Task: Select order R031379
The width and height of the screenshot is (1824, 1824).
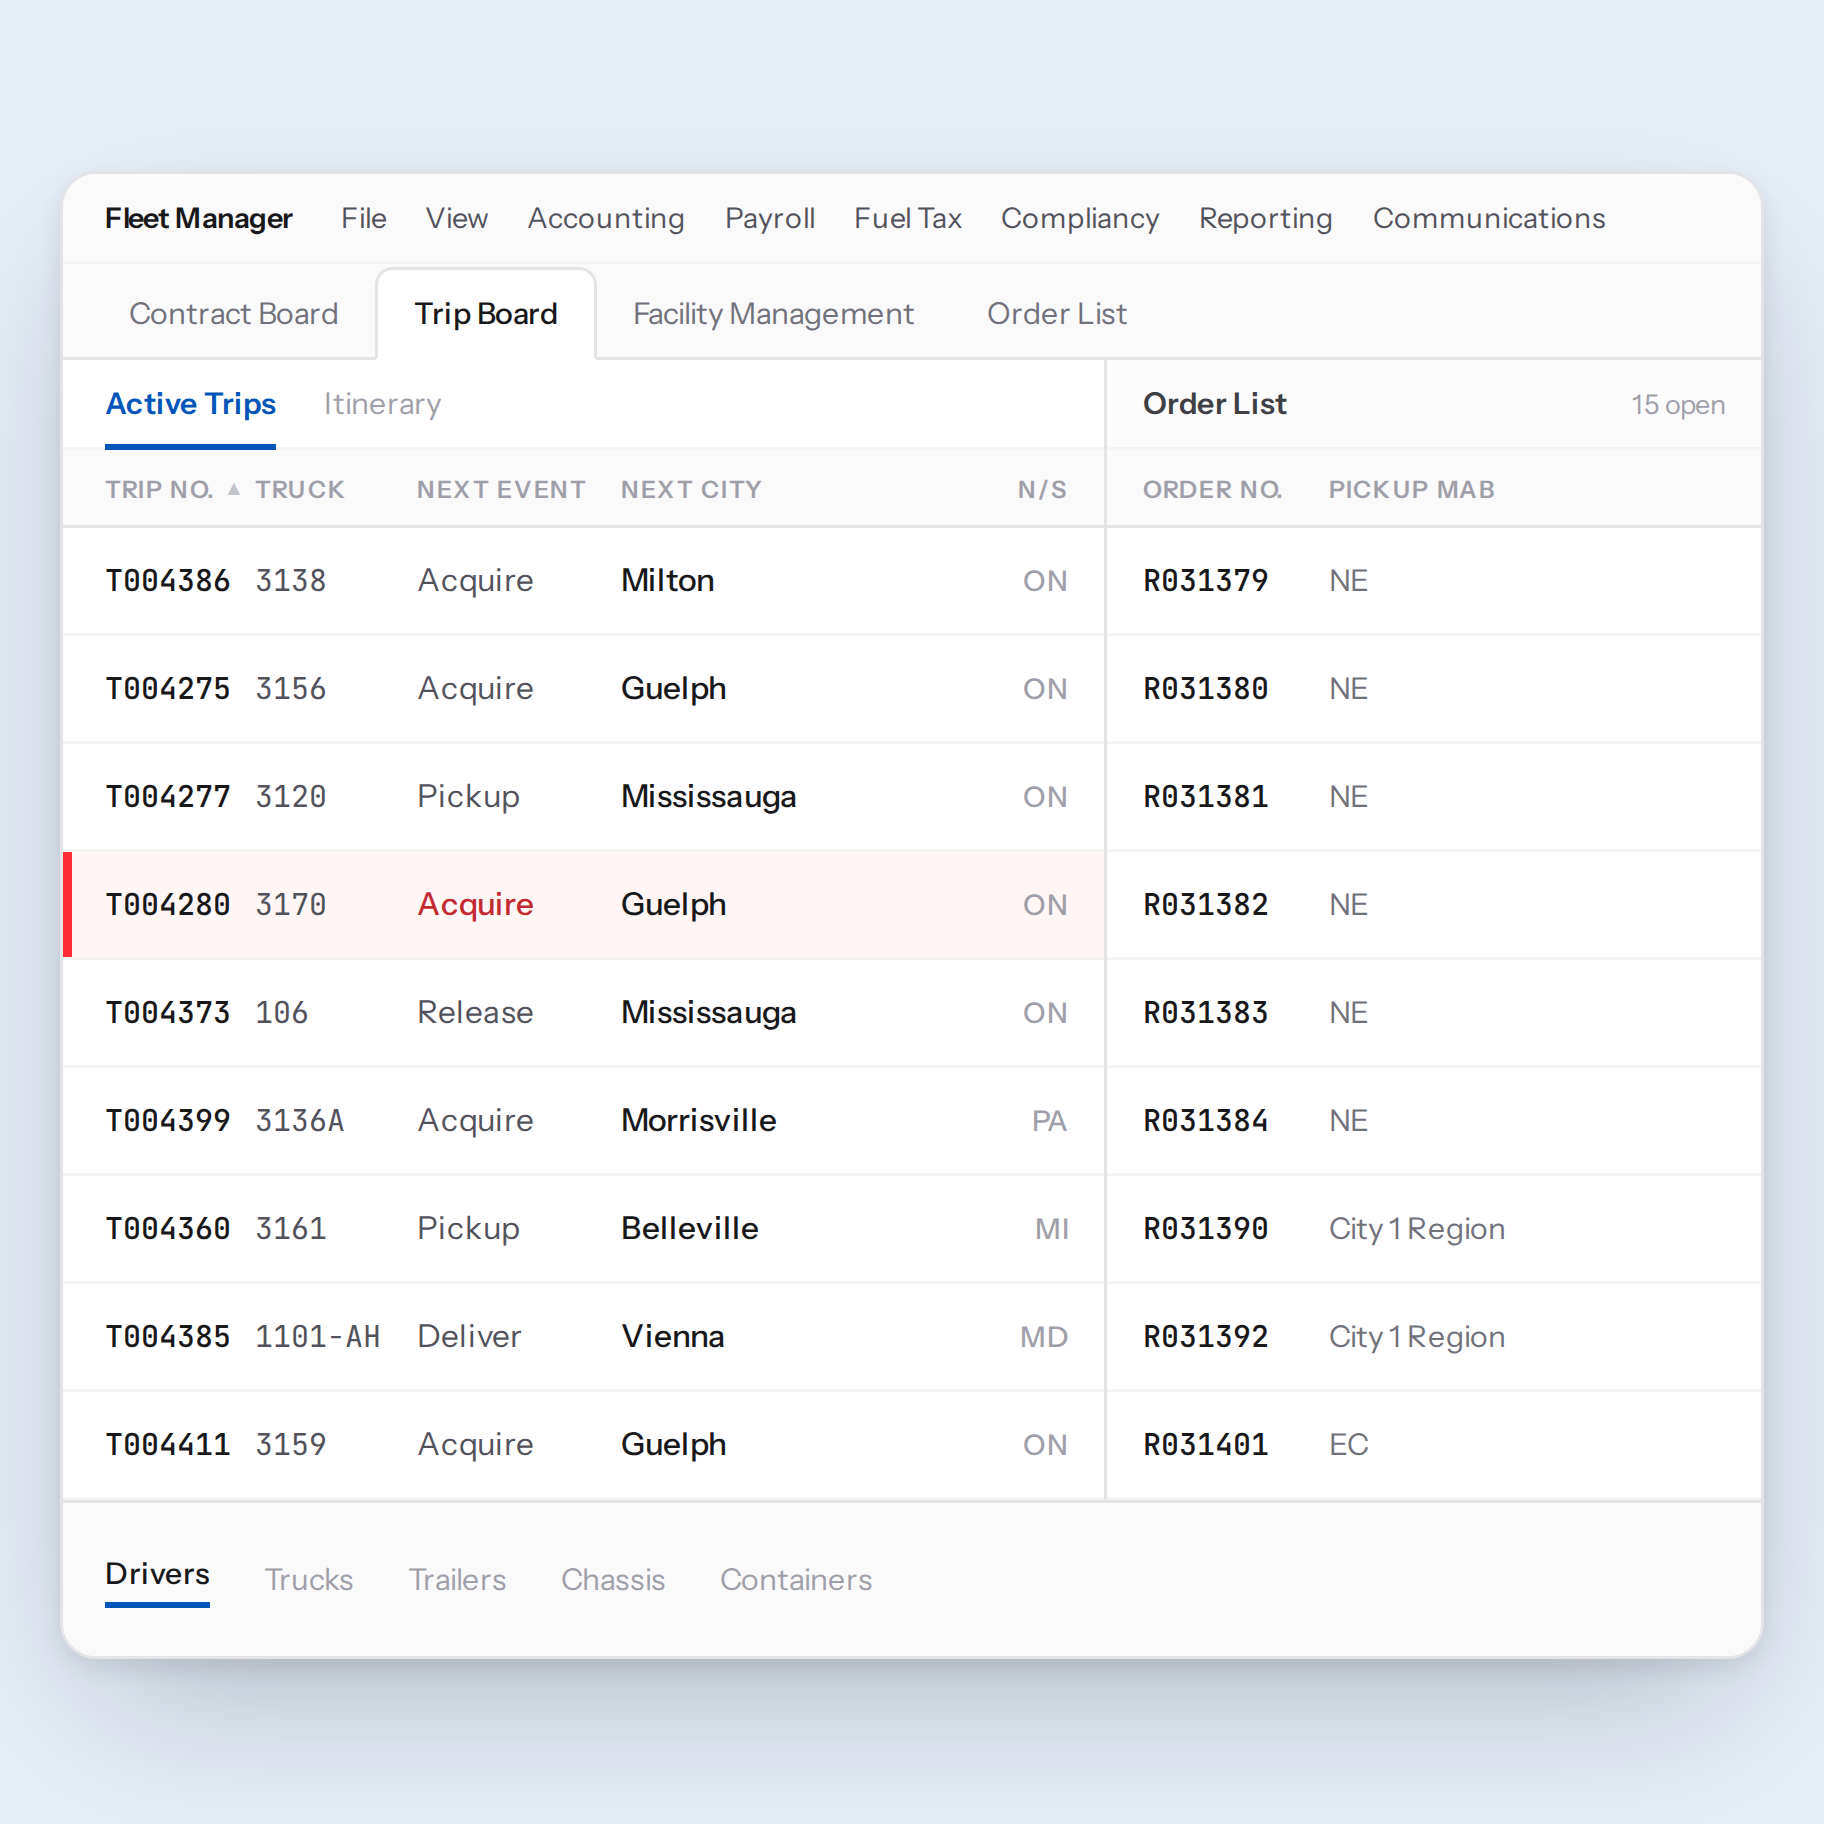Action: coord(1434,581)
